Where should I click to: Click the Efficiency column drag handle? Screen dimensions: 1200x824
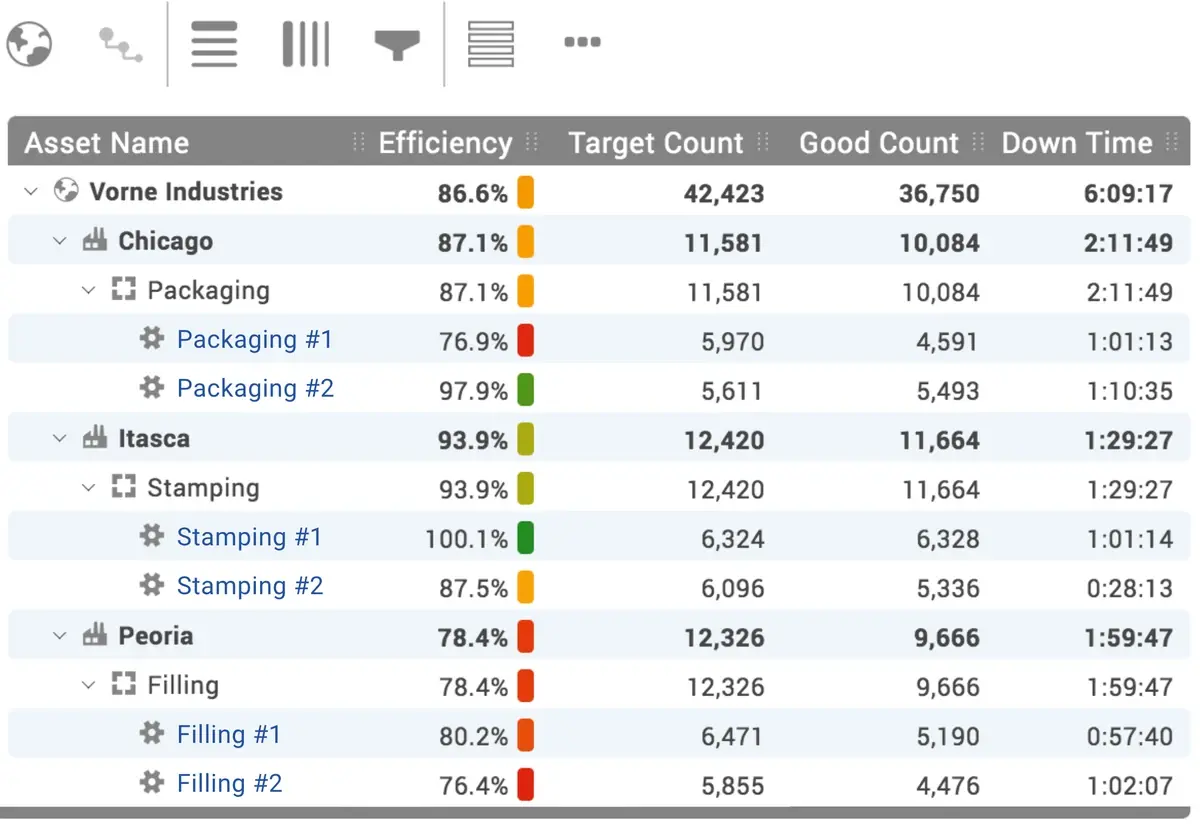click(x=533, y=143)
